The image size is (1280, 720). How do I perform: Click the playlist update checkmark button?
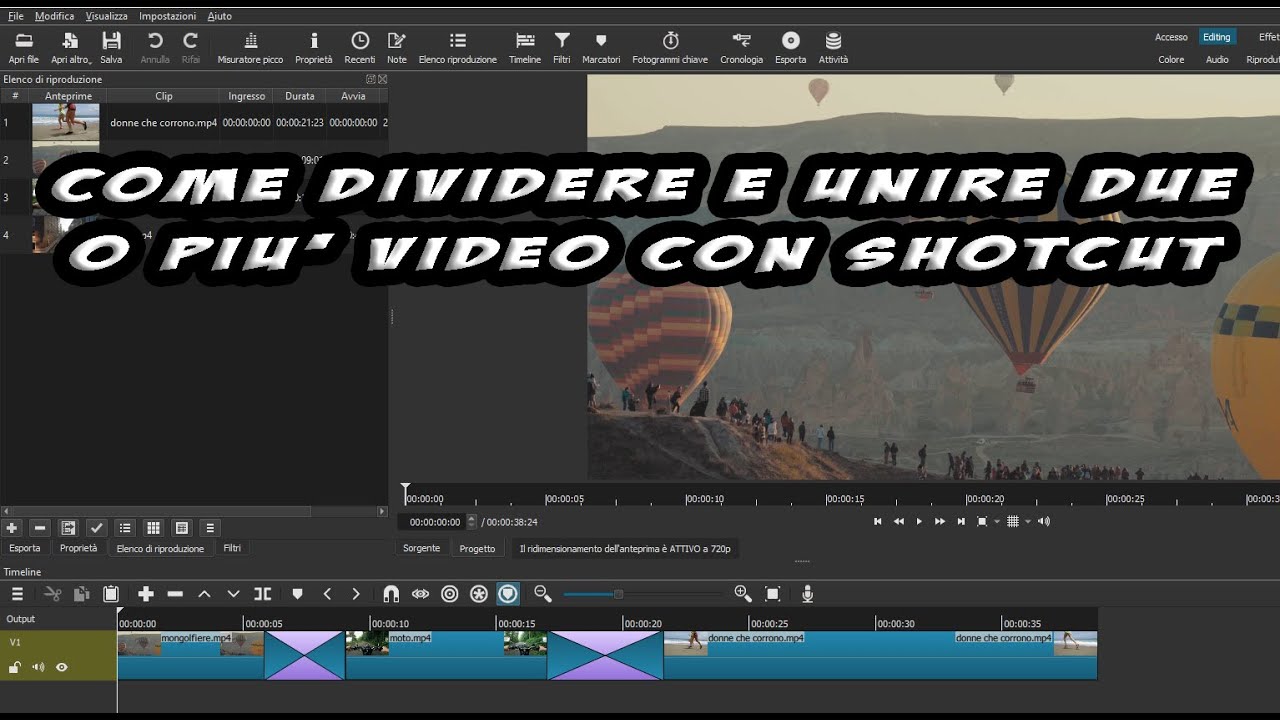[x=96, y=528]
